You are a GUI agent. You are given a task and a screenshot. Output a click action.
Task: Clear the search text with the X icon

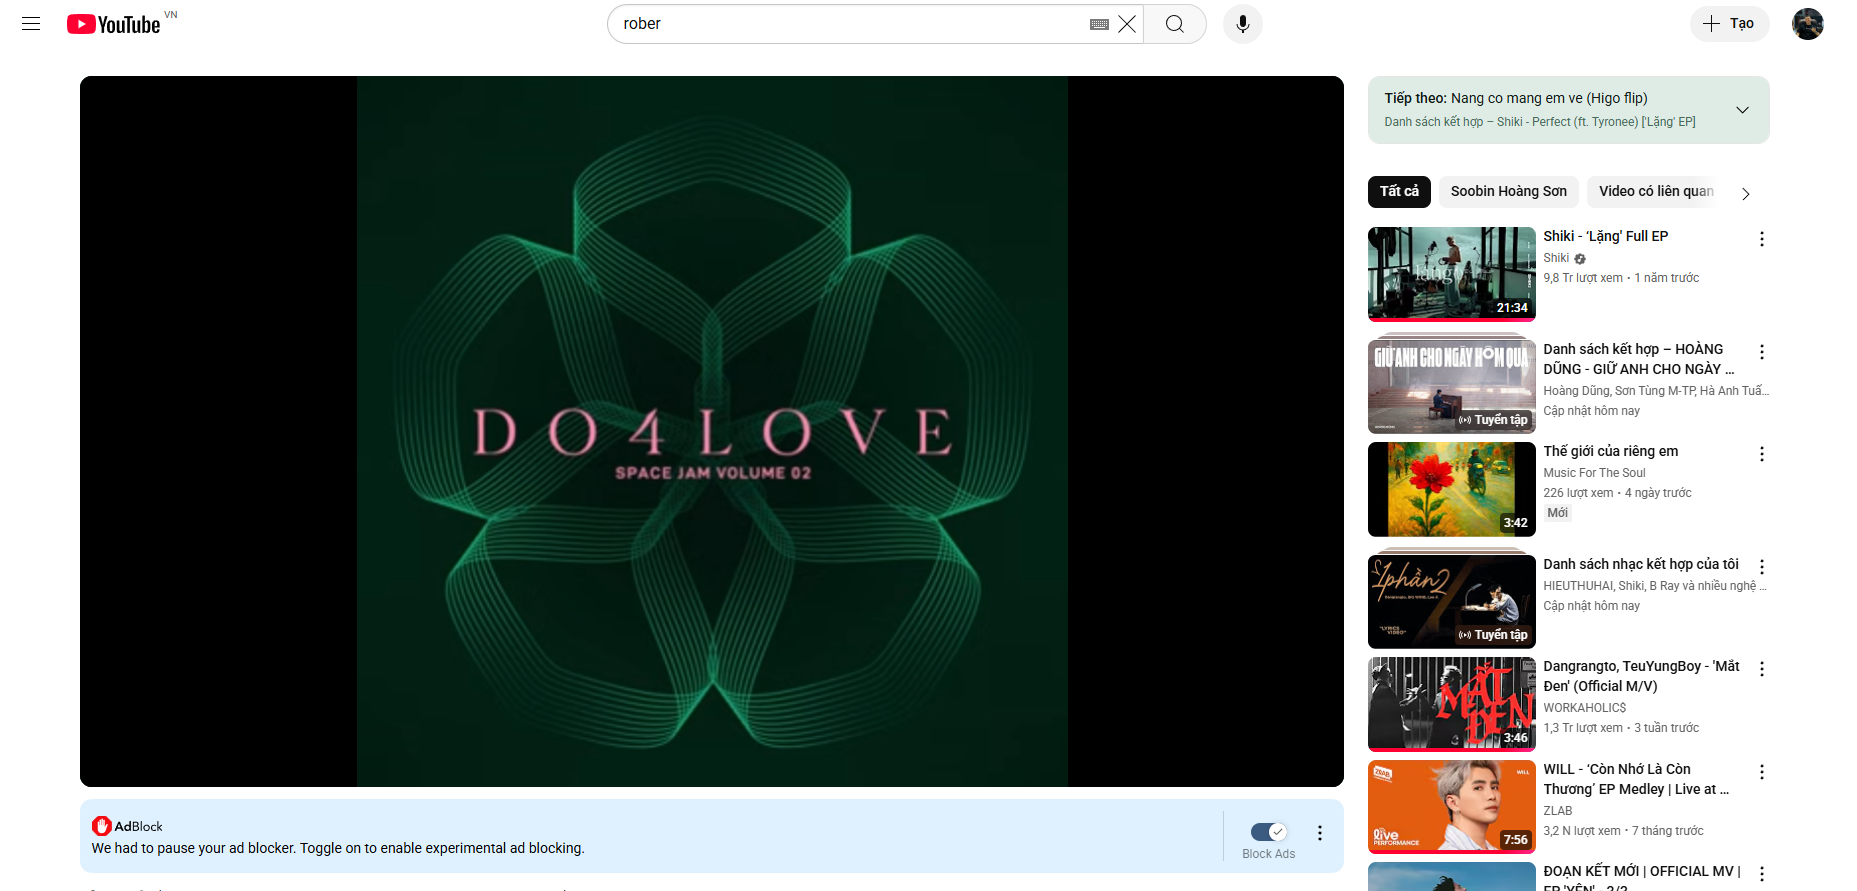coord(1127,24)
